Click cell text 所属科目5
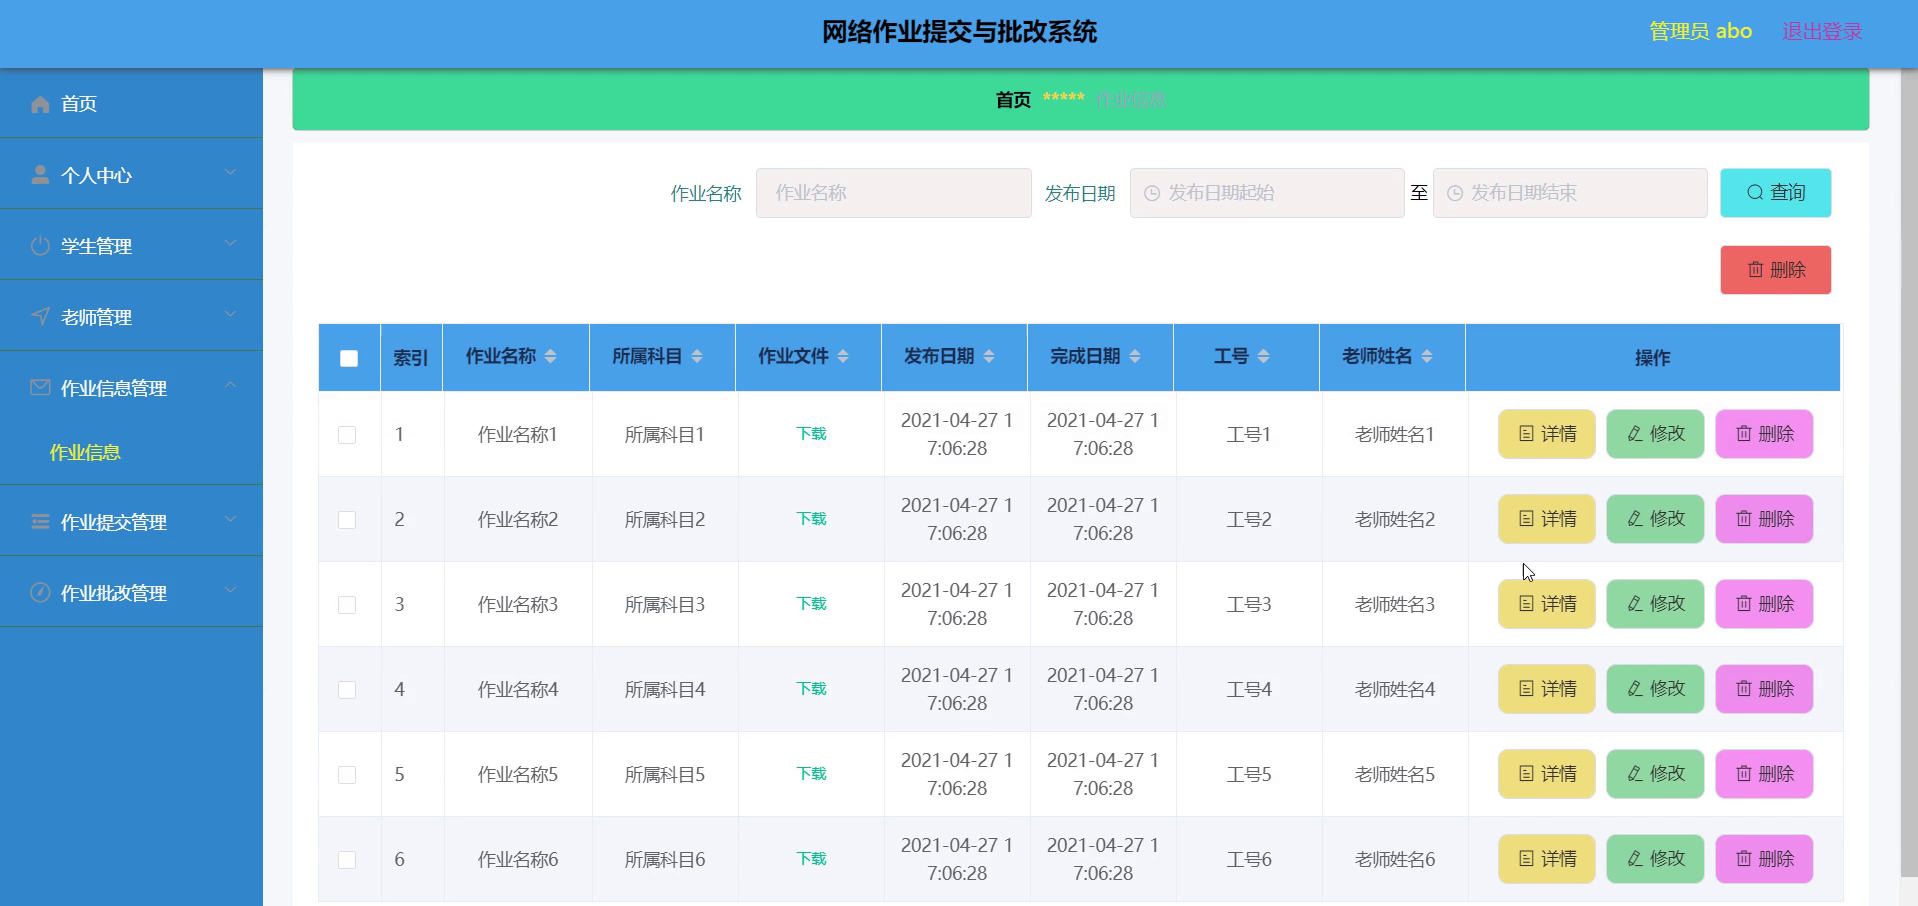 point(664,774)
